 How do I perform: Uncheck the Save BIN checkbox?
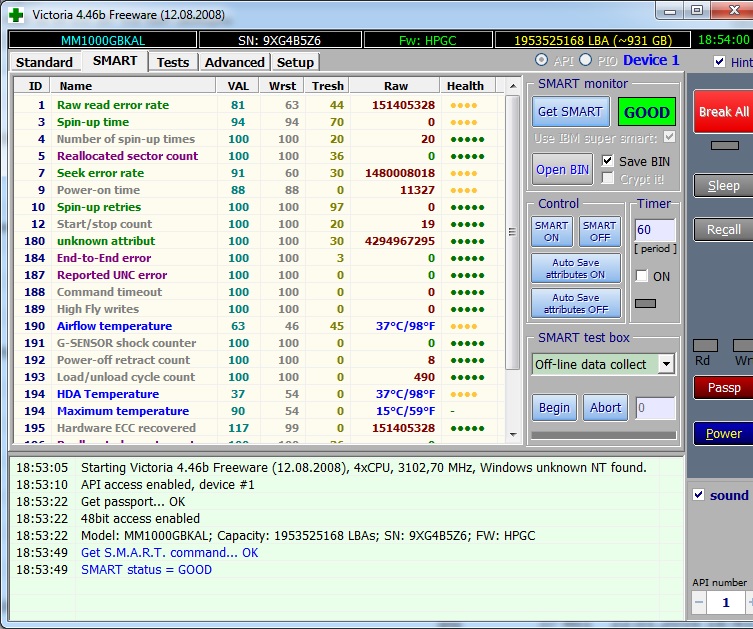[x=607, y=160]
